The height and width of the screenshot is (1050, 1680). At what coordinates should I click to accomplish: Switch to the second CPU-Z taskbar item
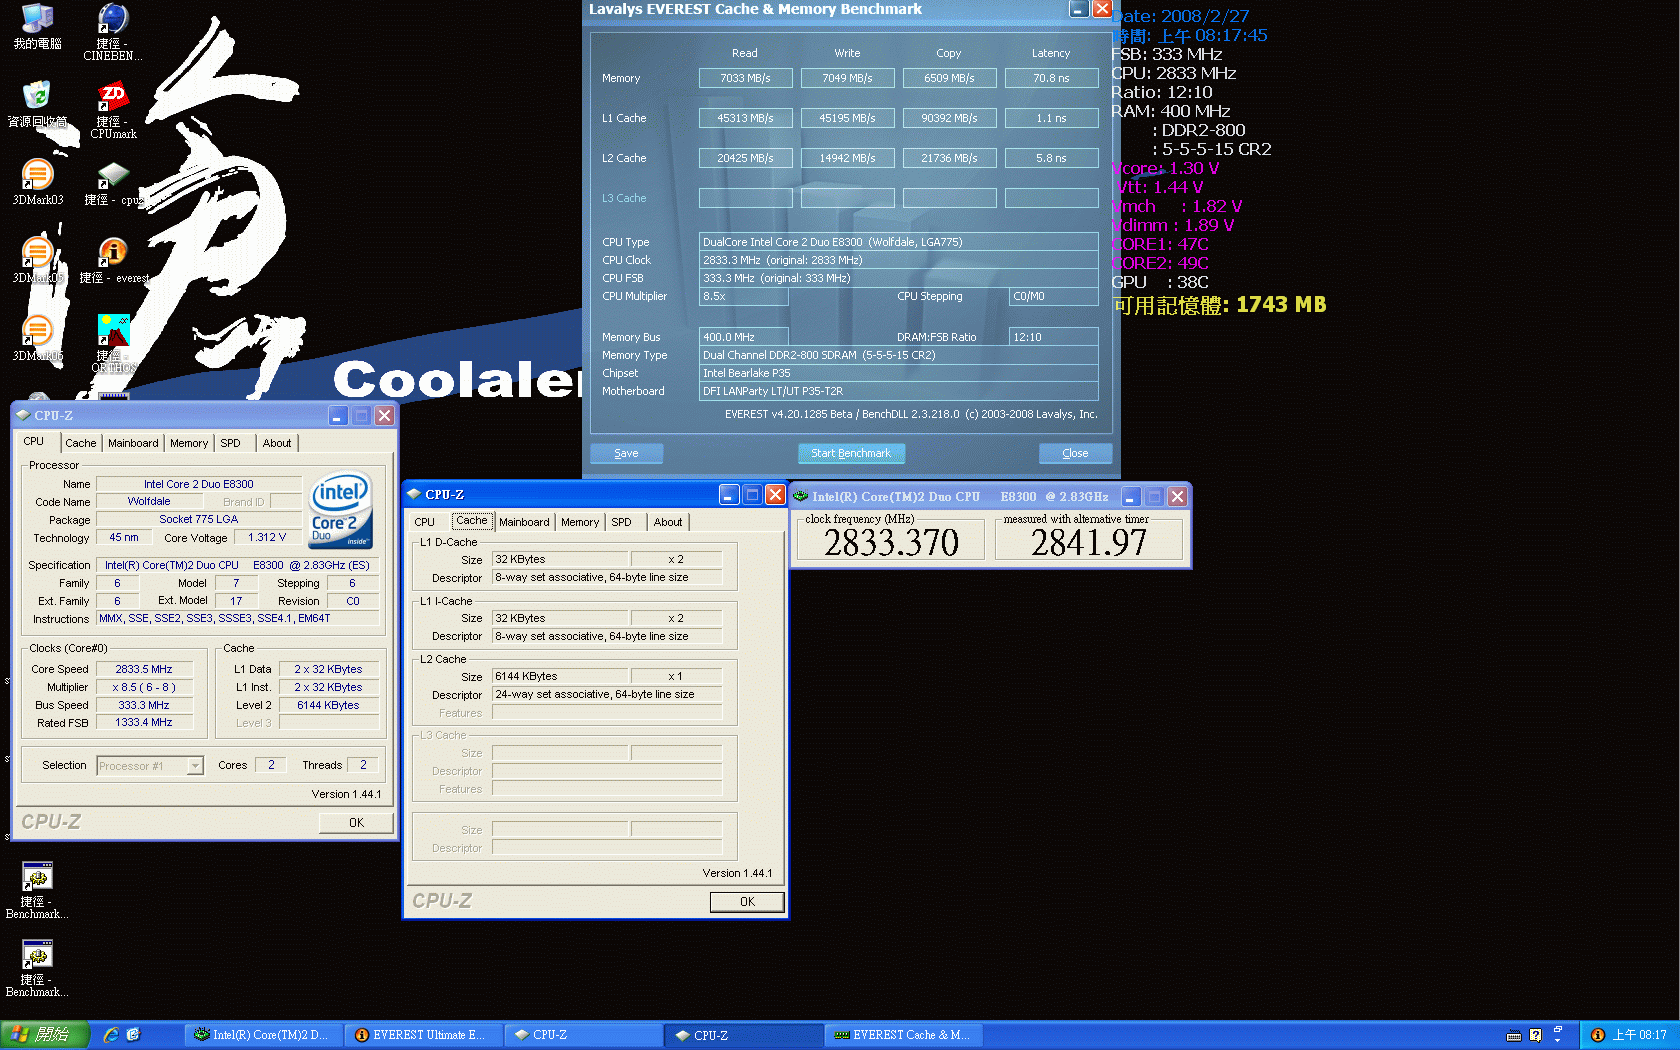(745, 1035)
